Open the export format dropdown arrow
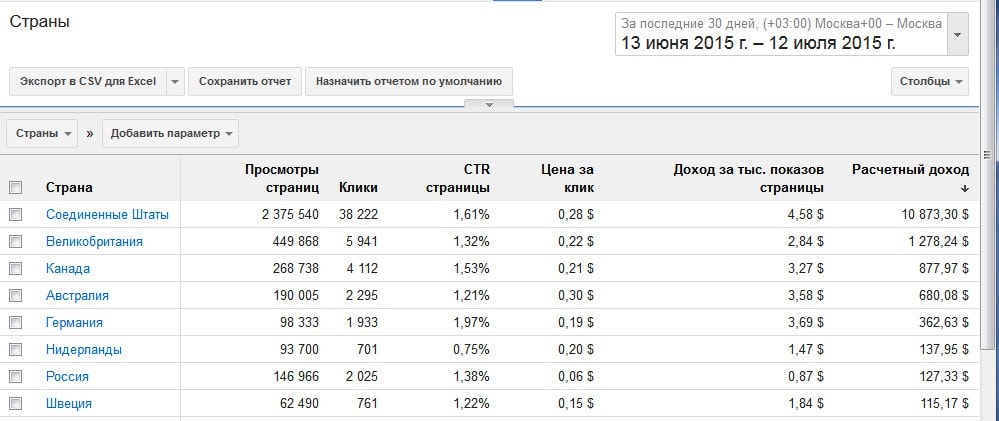Screen dimensions: 999x421 [175, 82]
